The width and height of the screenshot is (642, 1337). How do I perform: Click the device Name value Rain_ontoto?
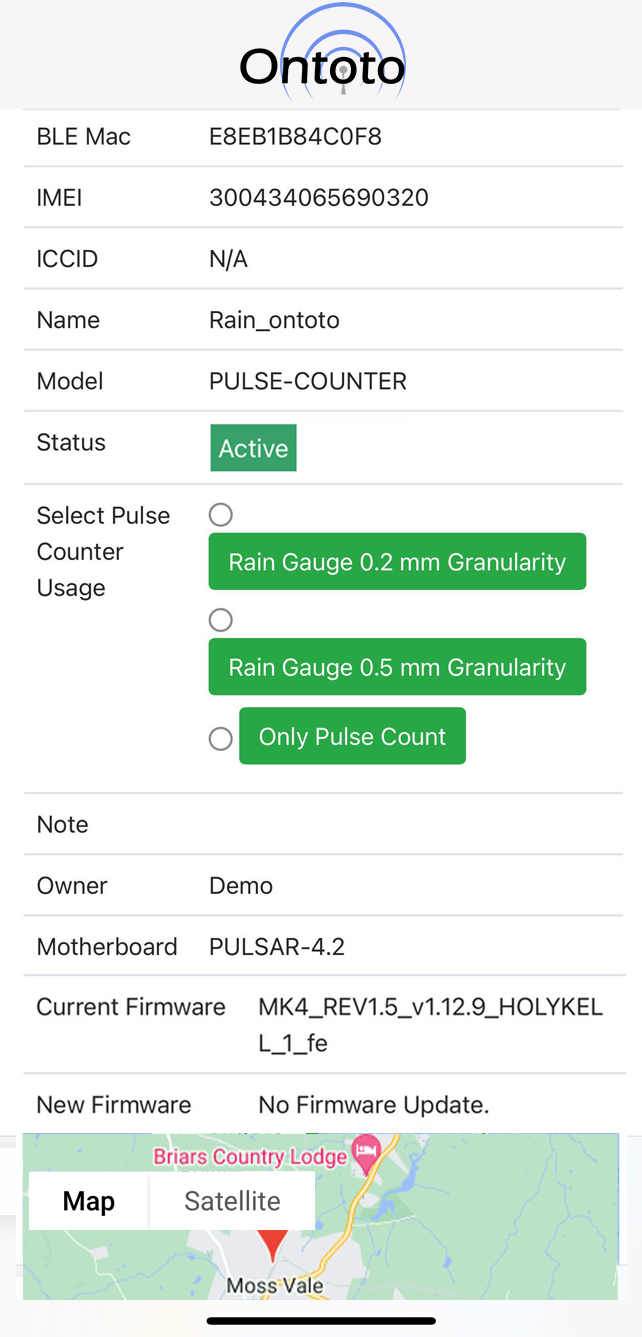(273, 320)
